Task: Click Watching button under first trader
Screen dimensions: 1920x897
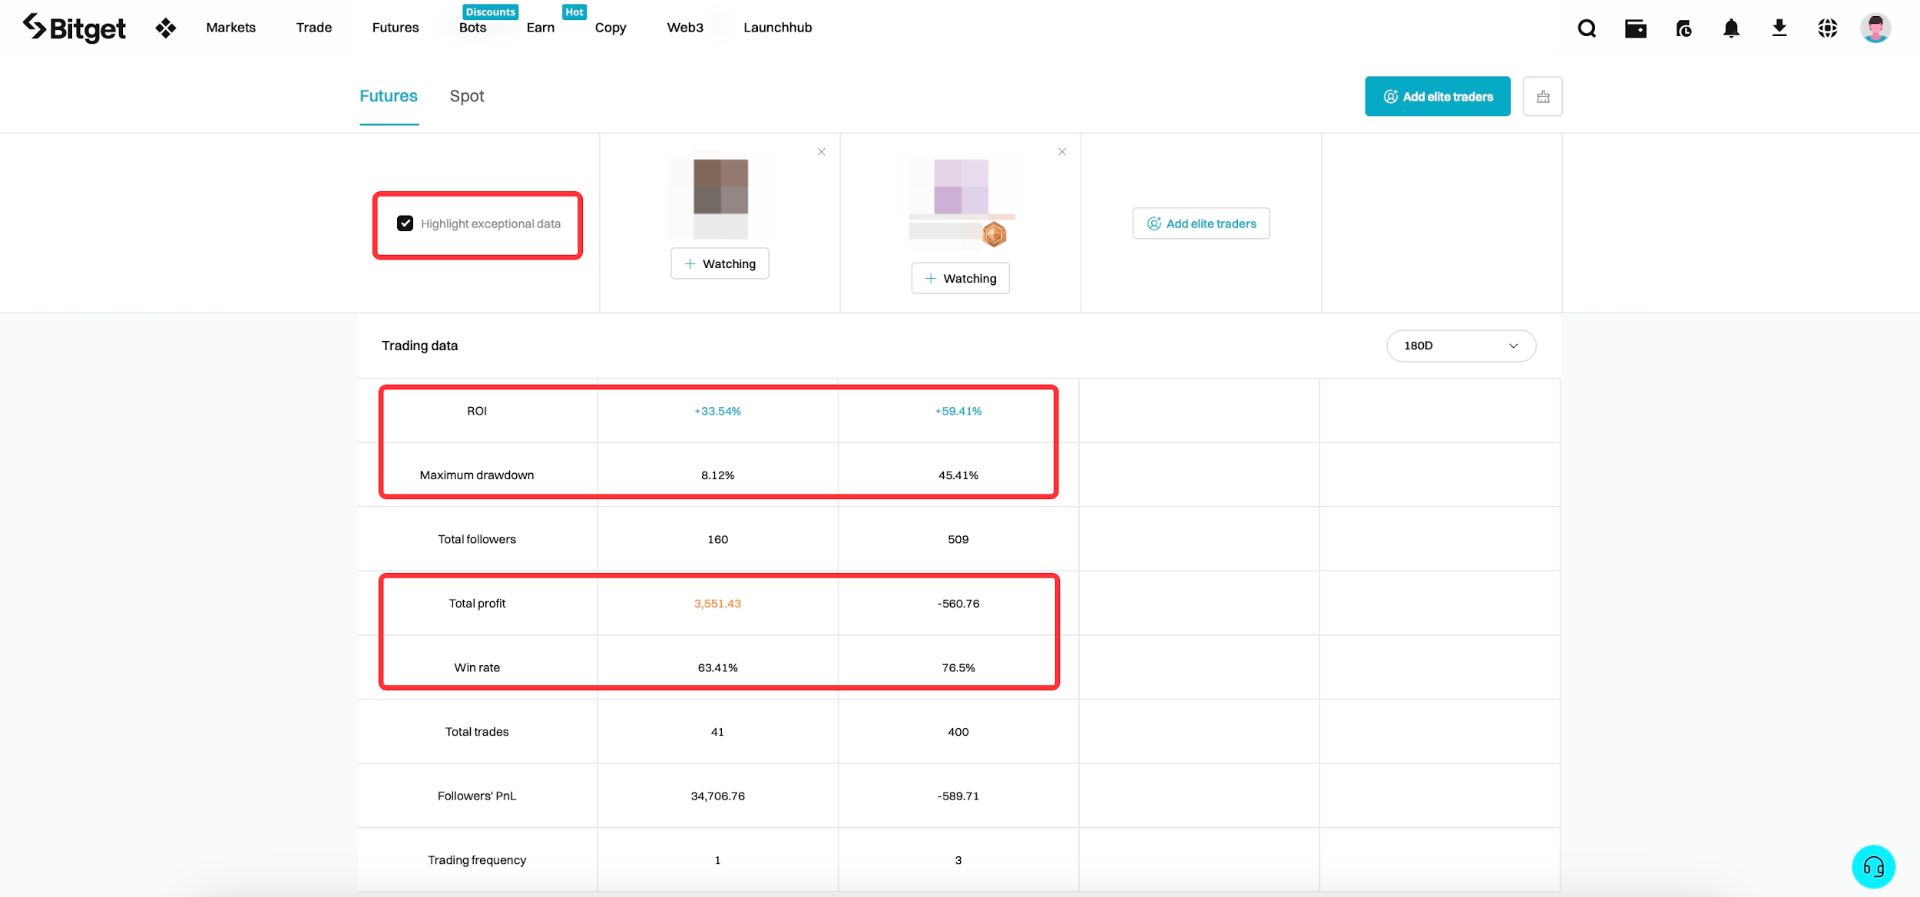Action: point(720,264)
